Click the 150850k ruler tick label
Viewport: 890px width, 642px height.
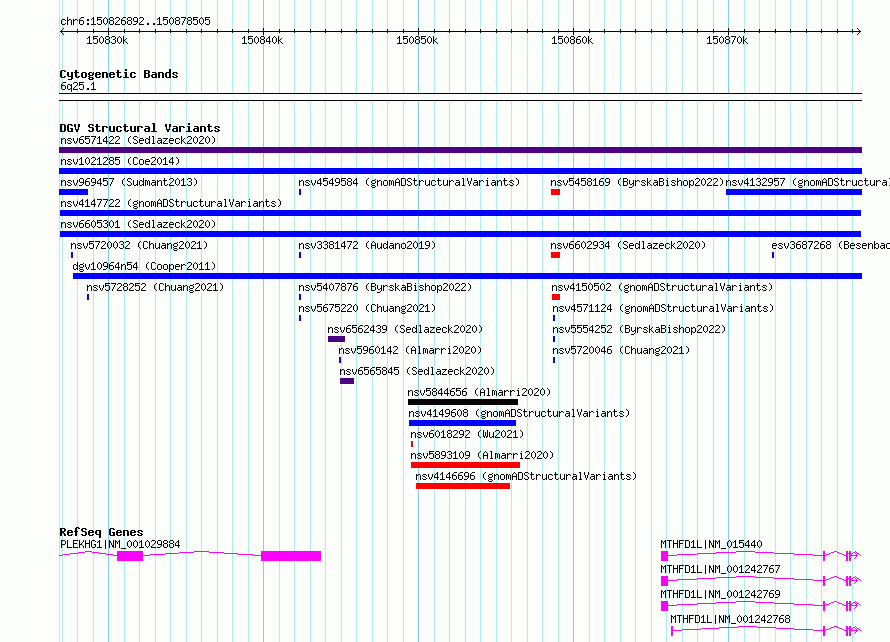417,40
